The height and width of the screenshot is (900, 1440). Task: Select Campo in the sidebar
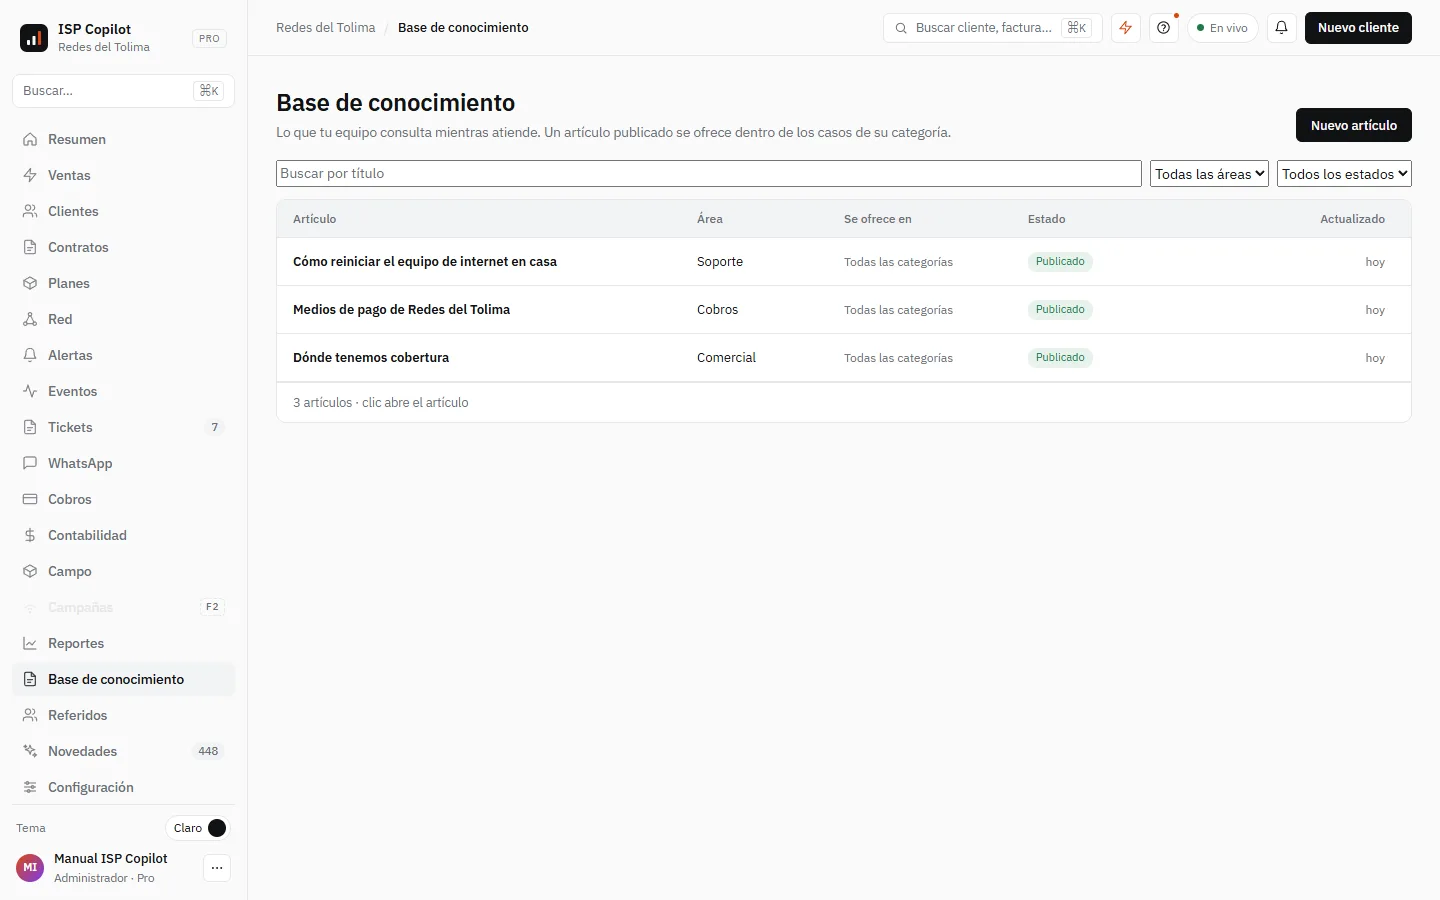tap(124, 571)
